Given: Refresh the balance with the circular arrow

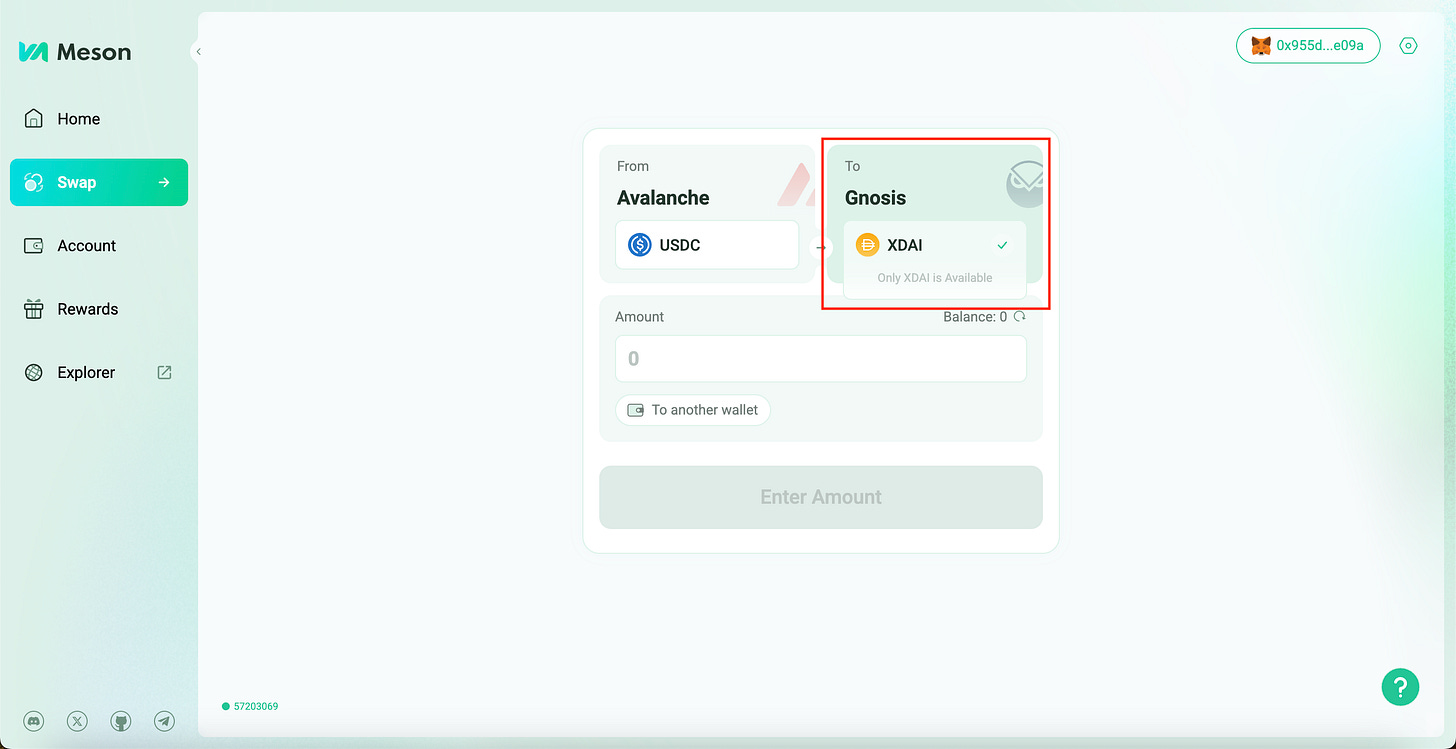Looking at the screenshot, I should click(x=1019, y=316).
